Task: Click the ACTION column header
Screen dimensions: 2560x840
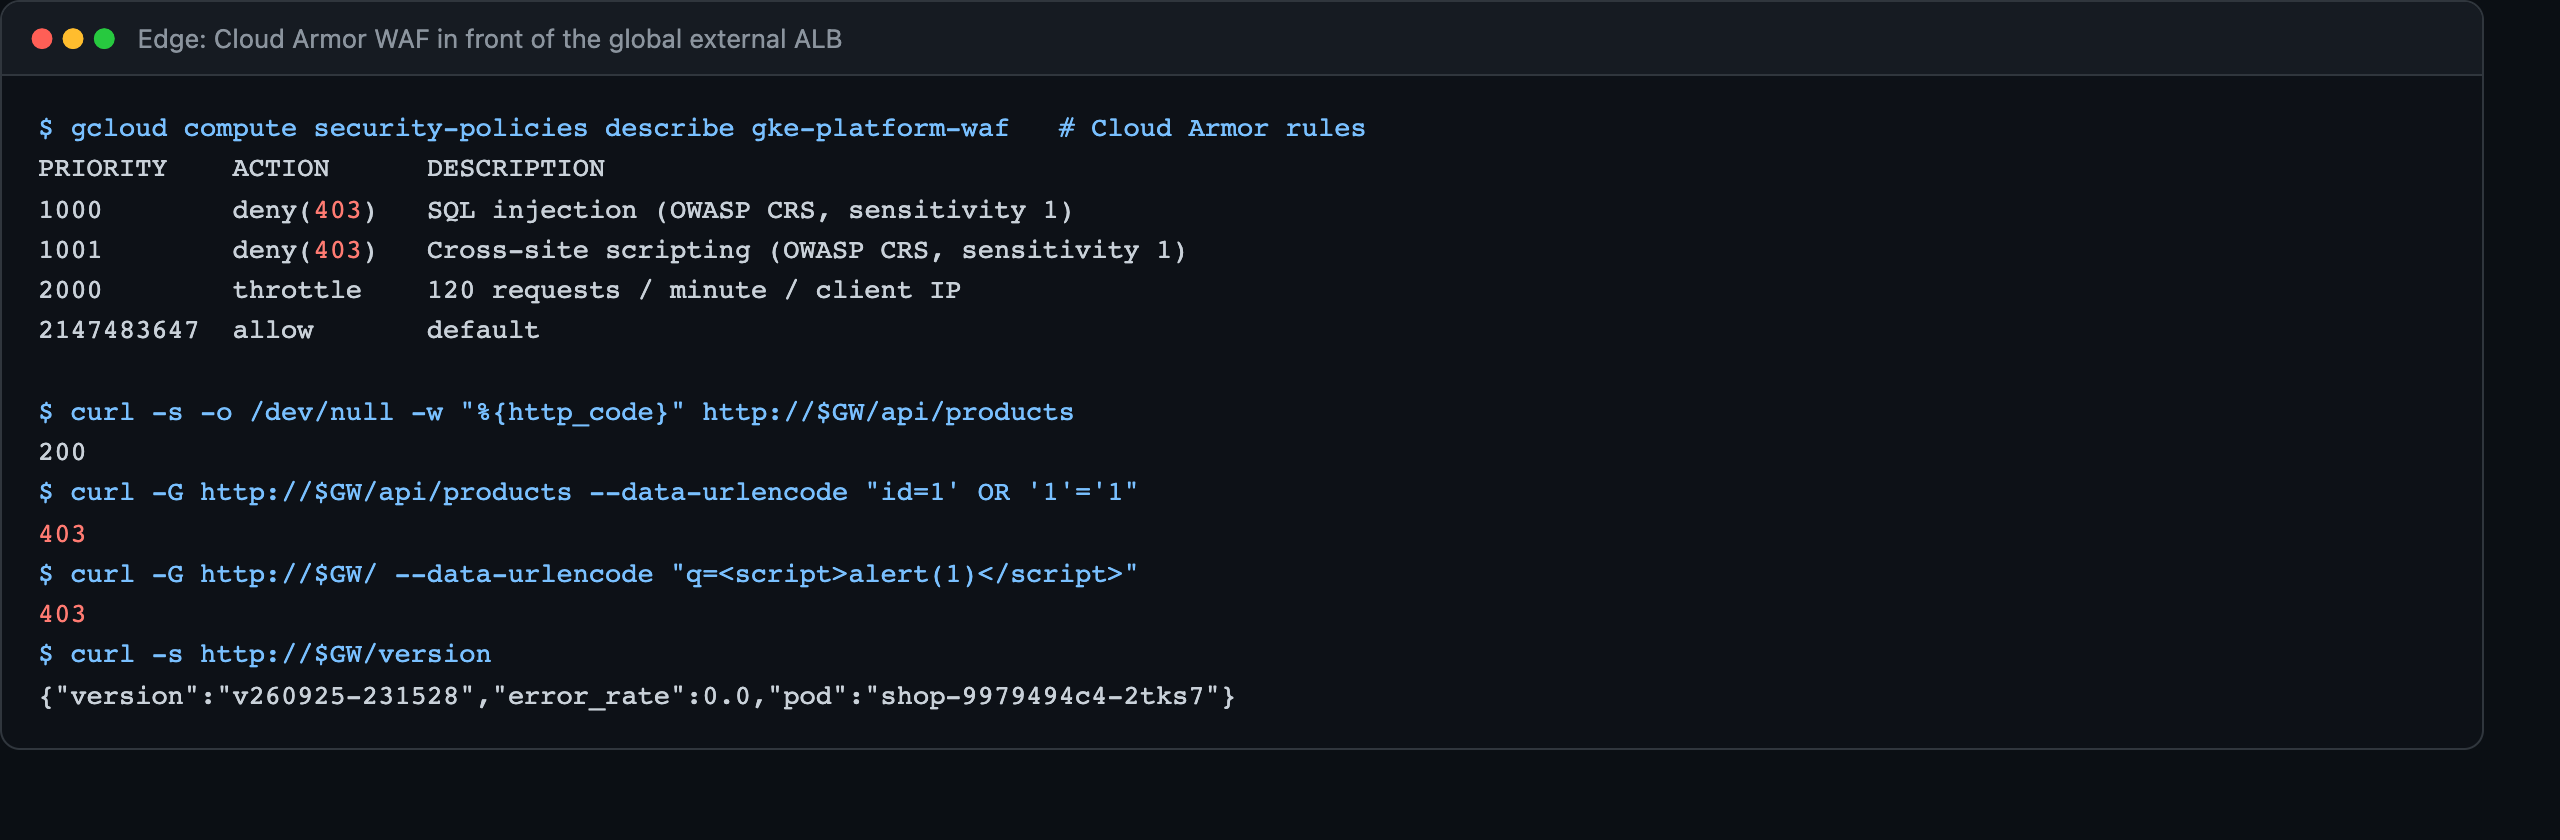Action: click(x=281, y=168)
